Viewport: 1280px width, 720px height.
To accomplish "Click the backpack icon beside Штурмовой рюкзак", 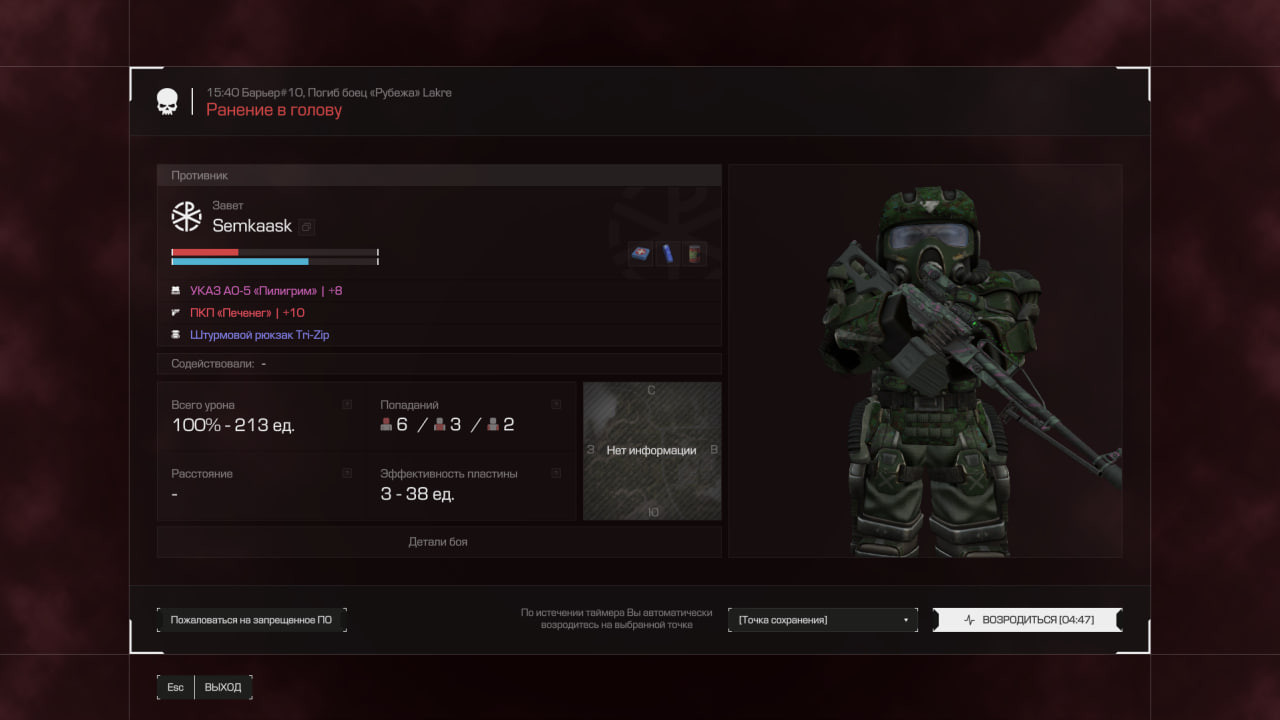I will [x=176, y=335].
